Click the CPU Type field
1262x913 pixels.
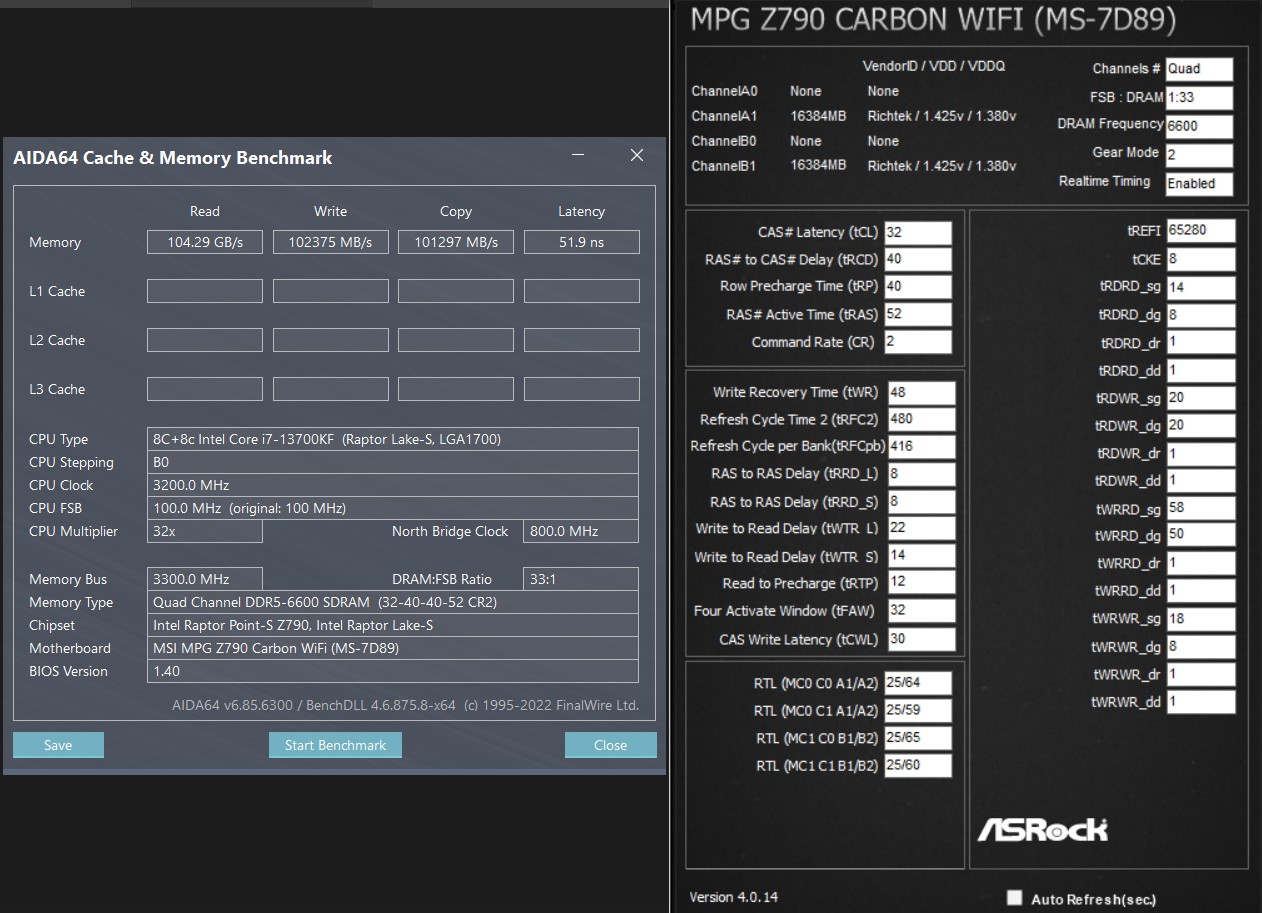tap(393, 439)
